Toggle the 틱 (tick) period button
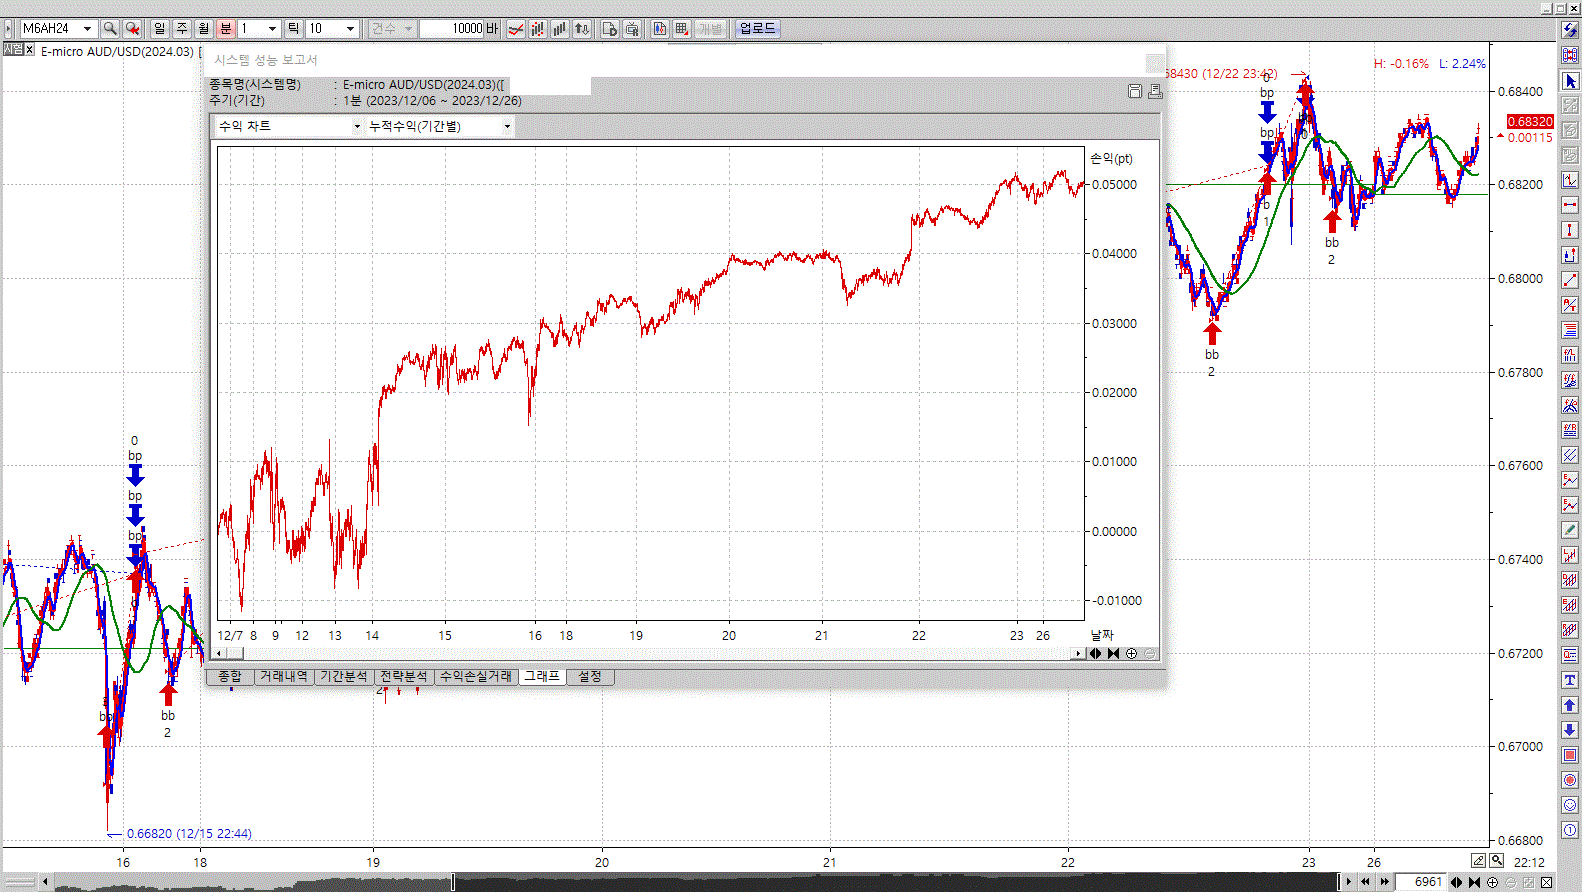 (x=294, y=29)
